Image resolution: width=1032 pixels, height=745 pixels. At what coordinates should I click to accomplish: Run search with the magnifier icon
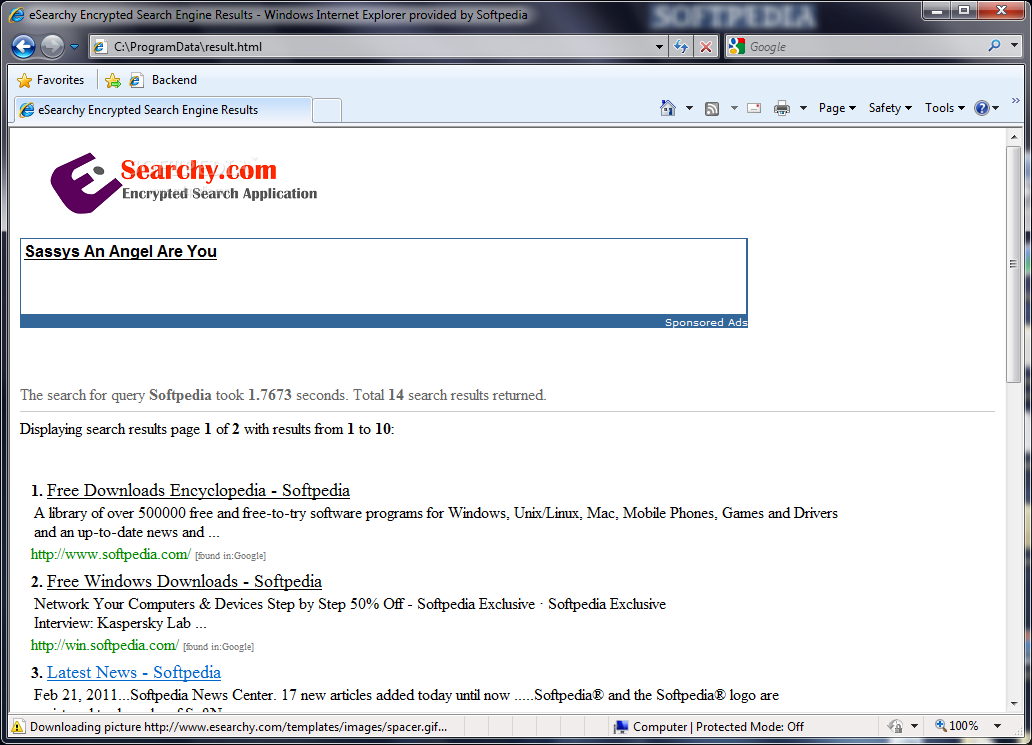[x=994, y=45]
